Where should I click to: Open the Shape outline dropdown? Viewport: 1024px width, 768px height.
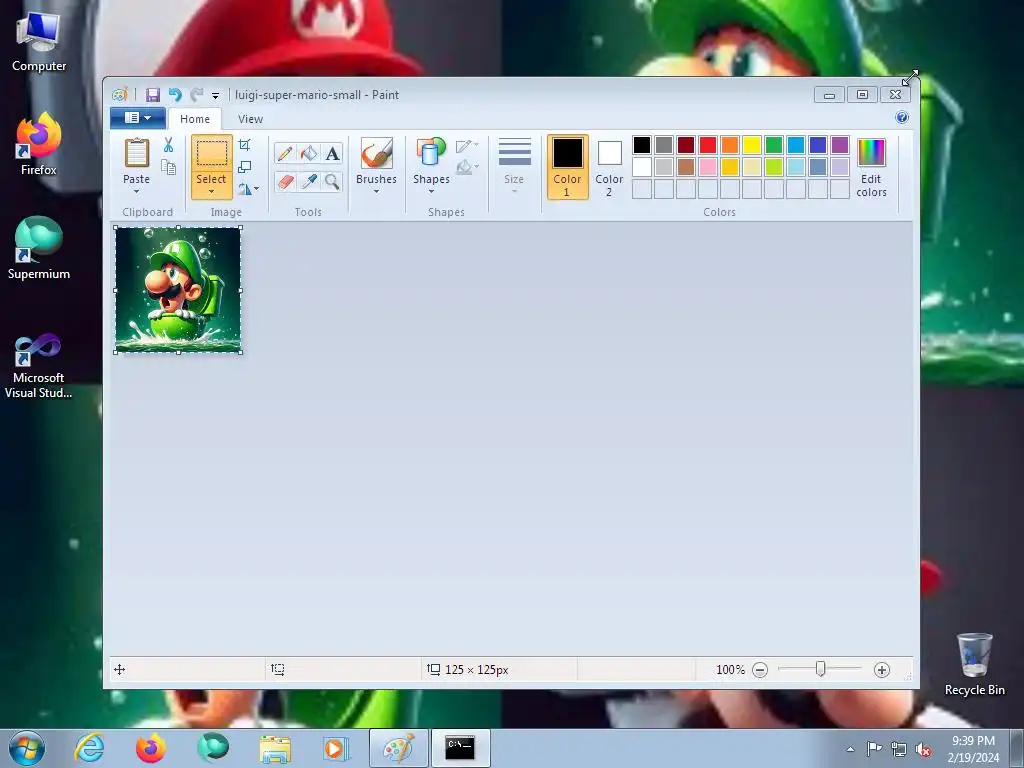(467, 146)
